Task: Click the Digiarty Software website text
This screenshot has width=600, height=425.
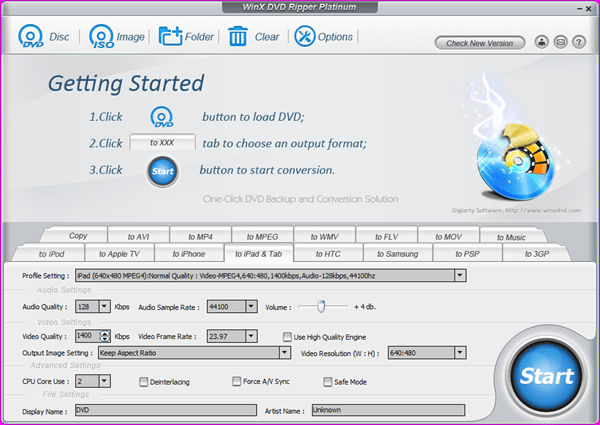Action: 516,210
